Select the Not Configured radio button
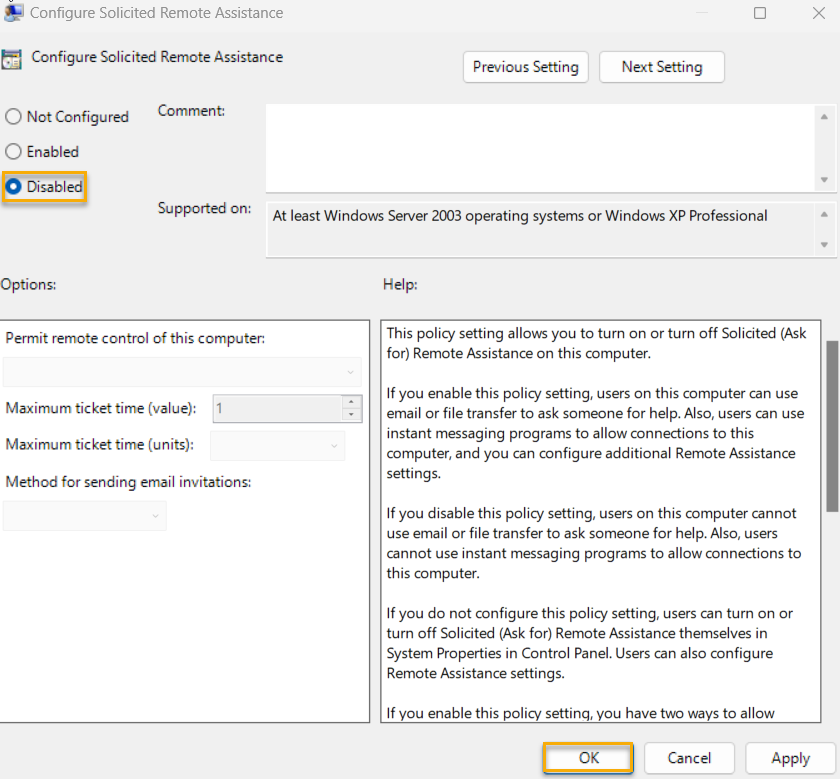This screenshot has width=840, height=779. 12,116
